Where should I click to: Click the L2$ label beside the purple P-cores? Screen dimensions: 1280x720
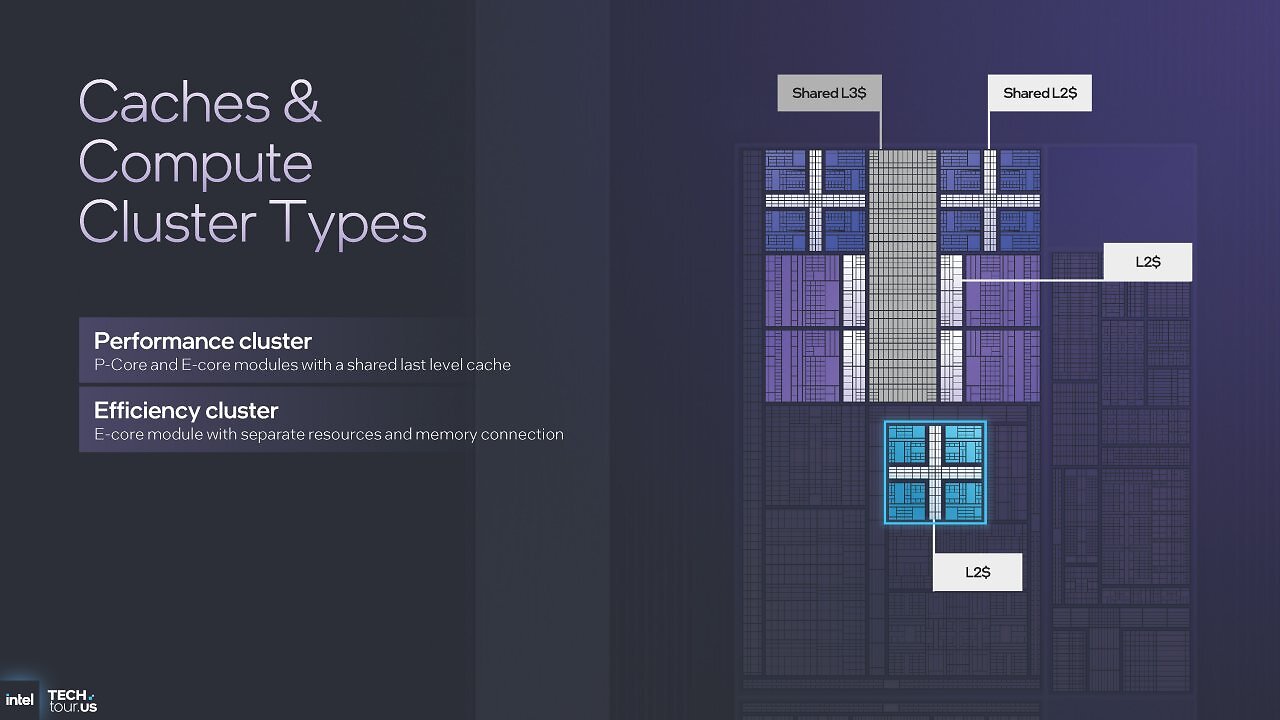1148,262
